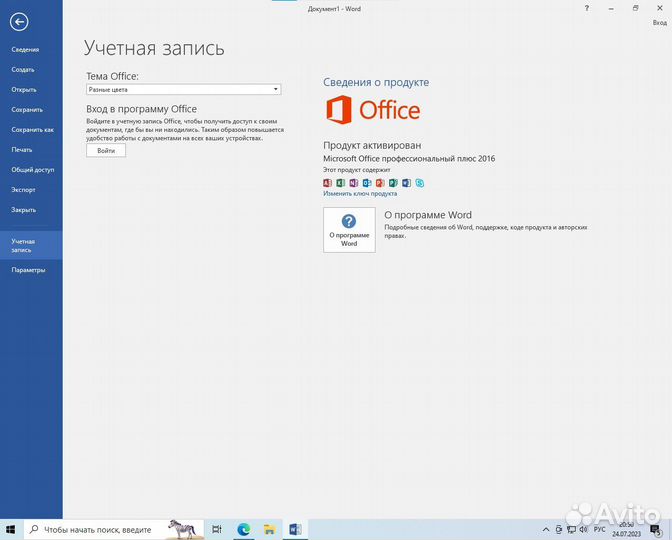The width and height of the screenshot is (672, 540).
Task: Launch Microsoft Edge from taskbar
Action: tap(243, 530)
